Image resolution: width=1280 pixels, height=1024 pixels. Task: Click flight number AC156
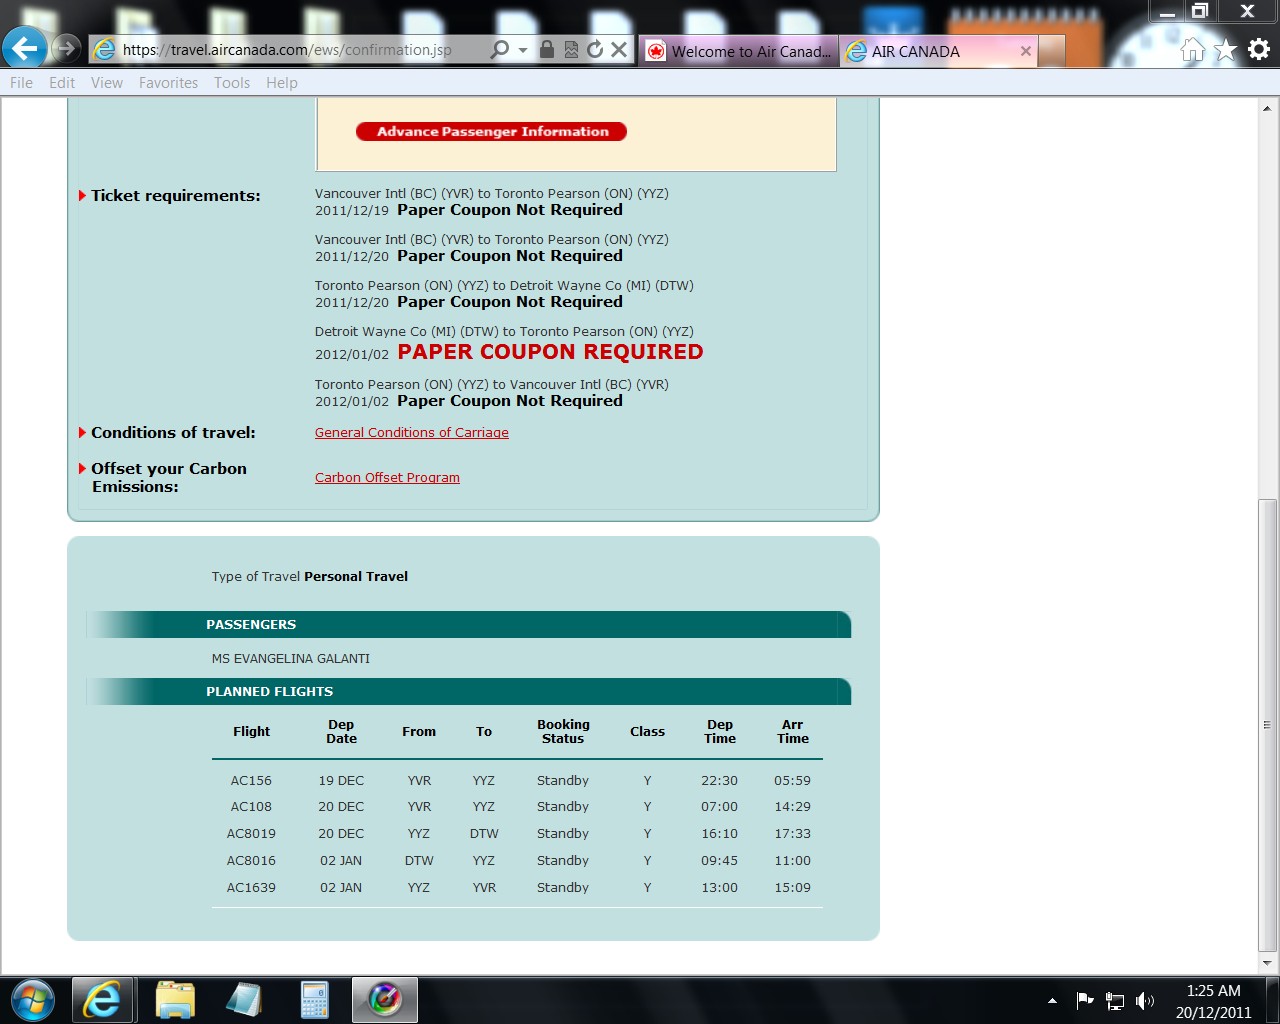251,781
